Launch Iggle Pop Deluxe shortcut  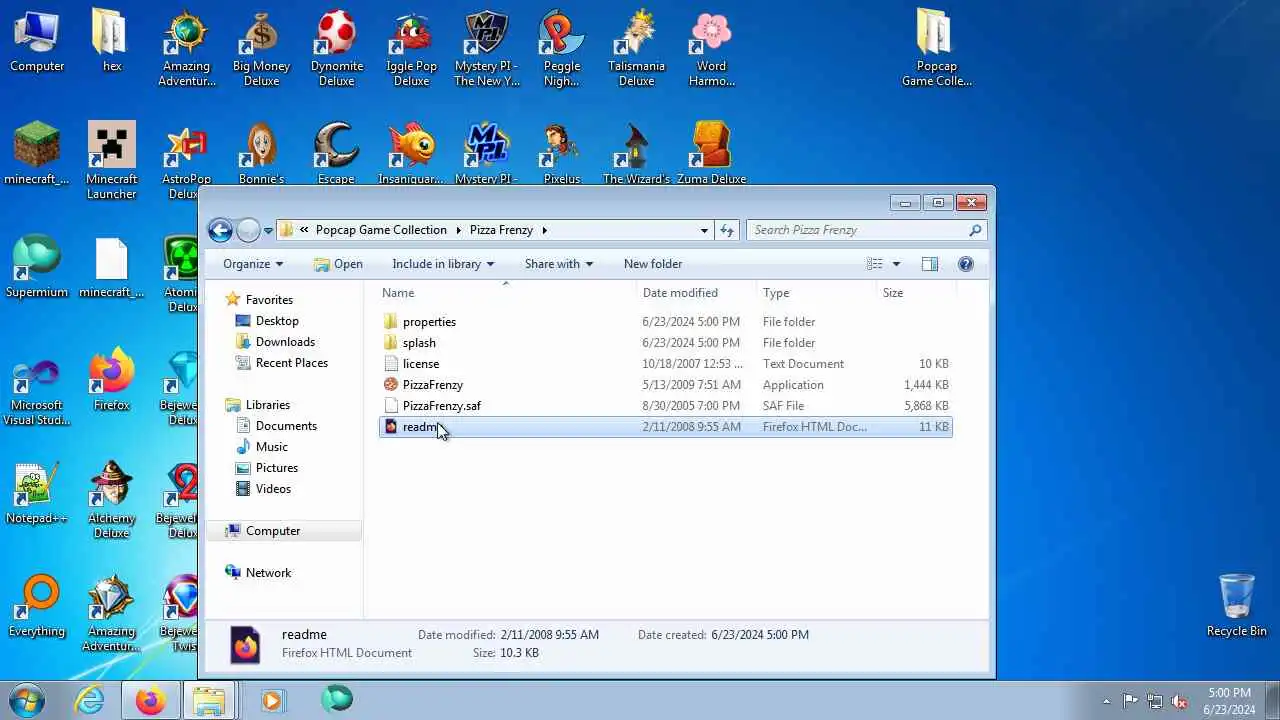click(411, 47)
